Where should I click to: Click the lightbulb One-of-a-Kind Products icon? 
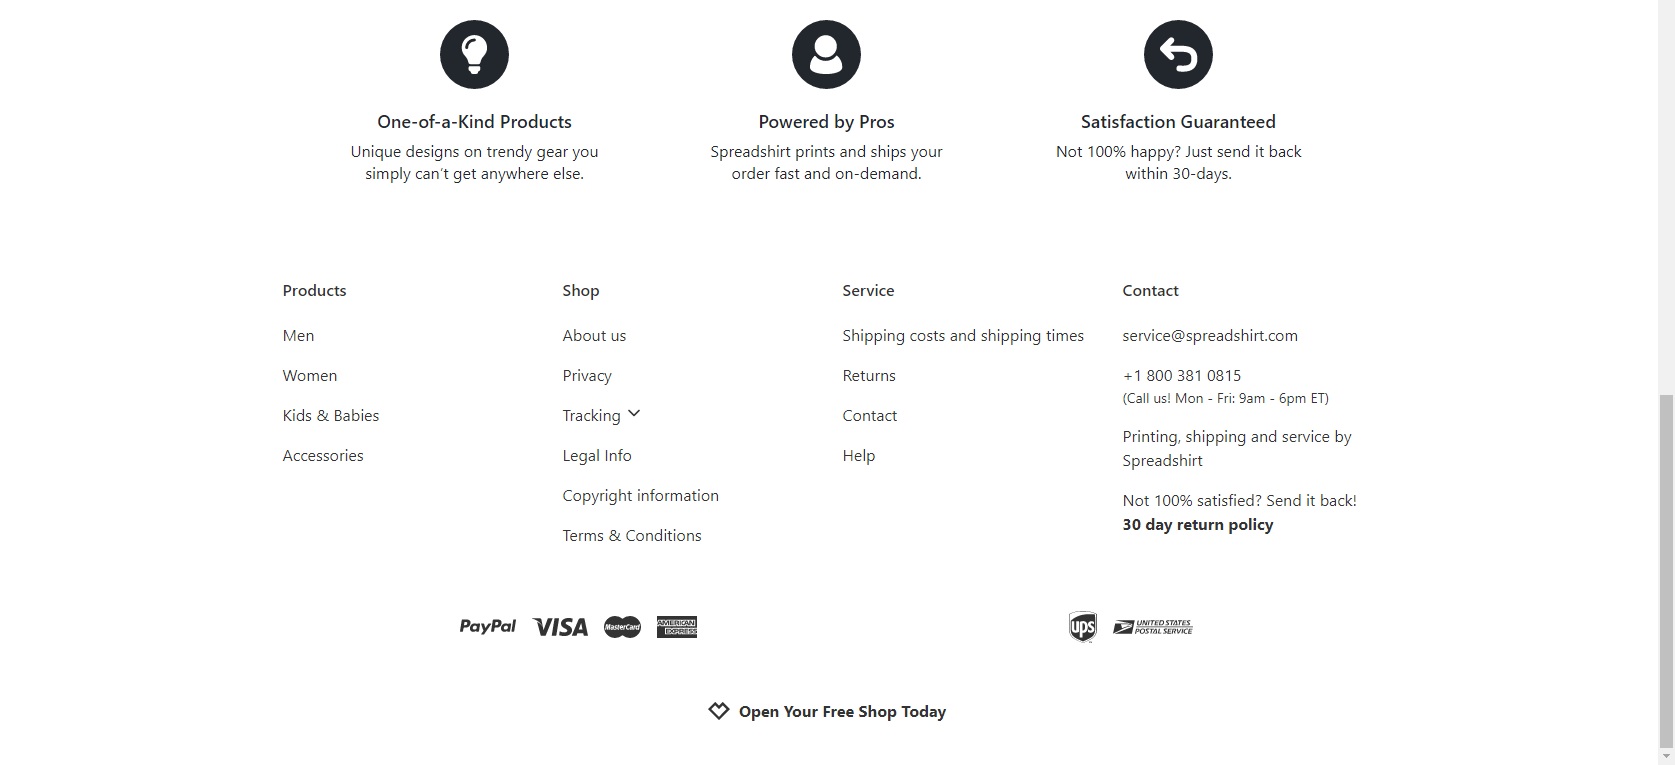coord(474,54)
